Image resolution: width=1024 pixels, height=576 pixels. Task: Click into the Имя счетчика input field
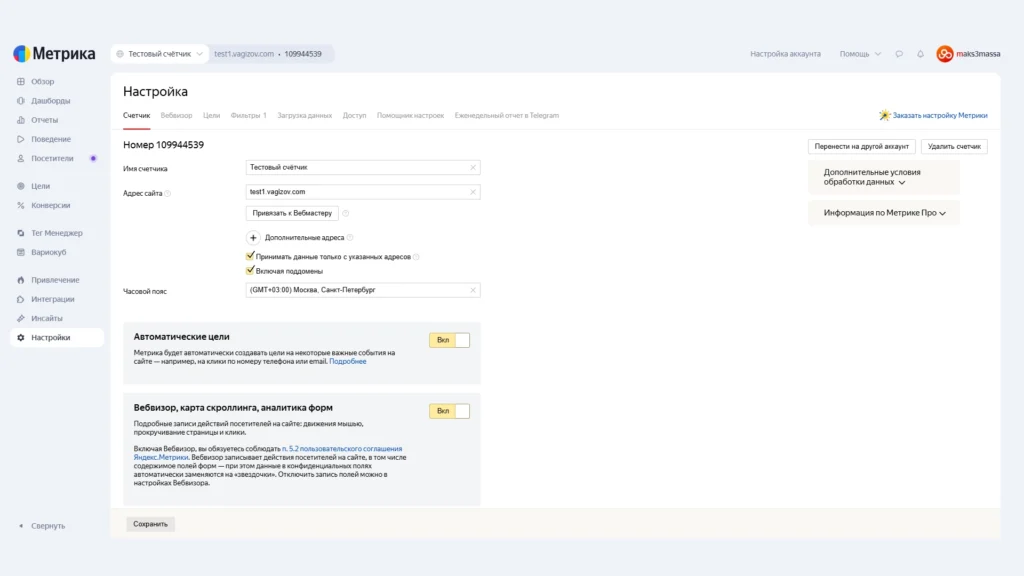coord(363,167)
